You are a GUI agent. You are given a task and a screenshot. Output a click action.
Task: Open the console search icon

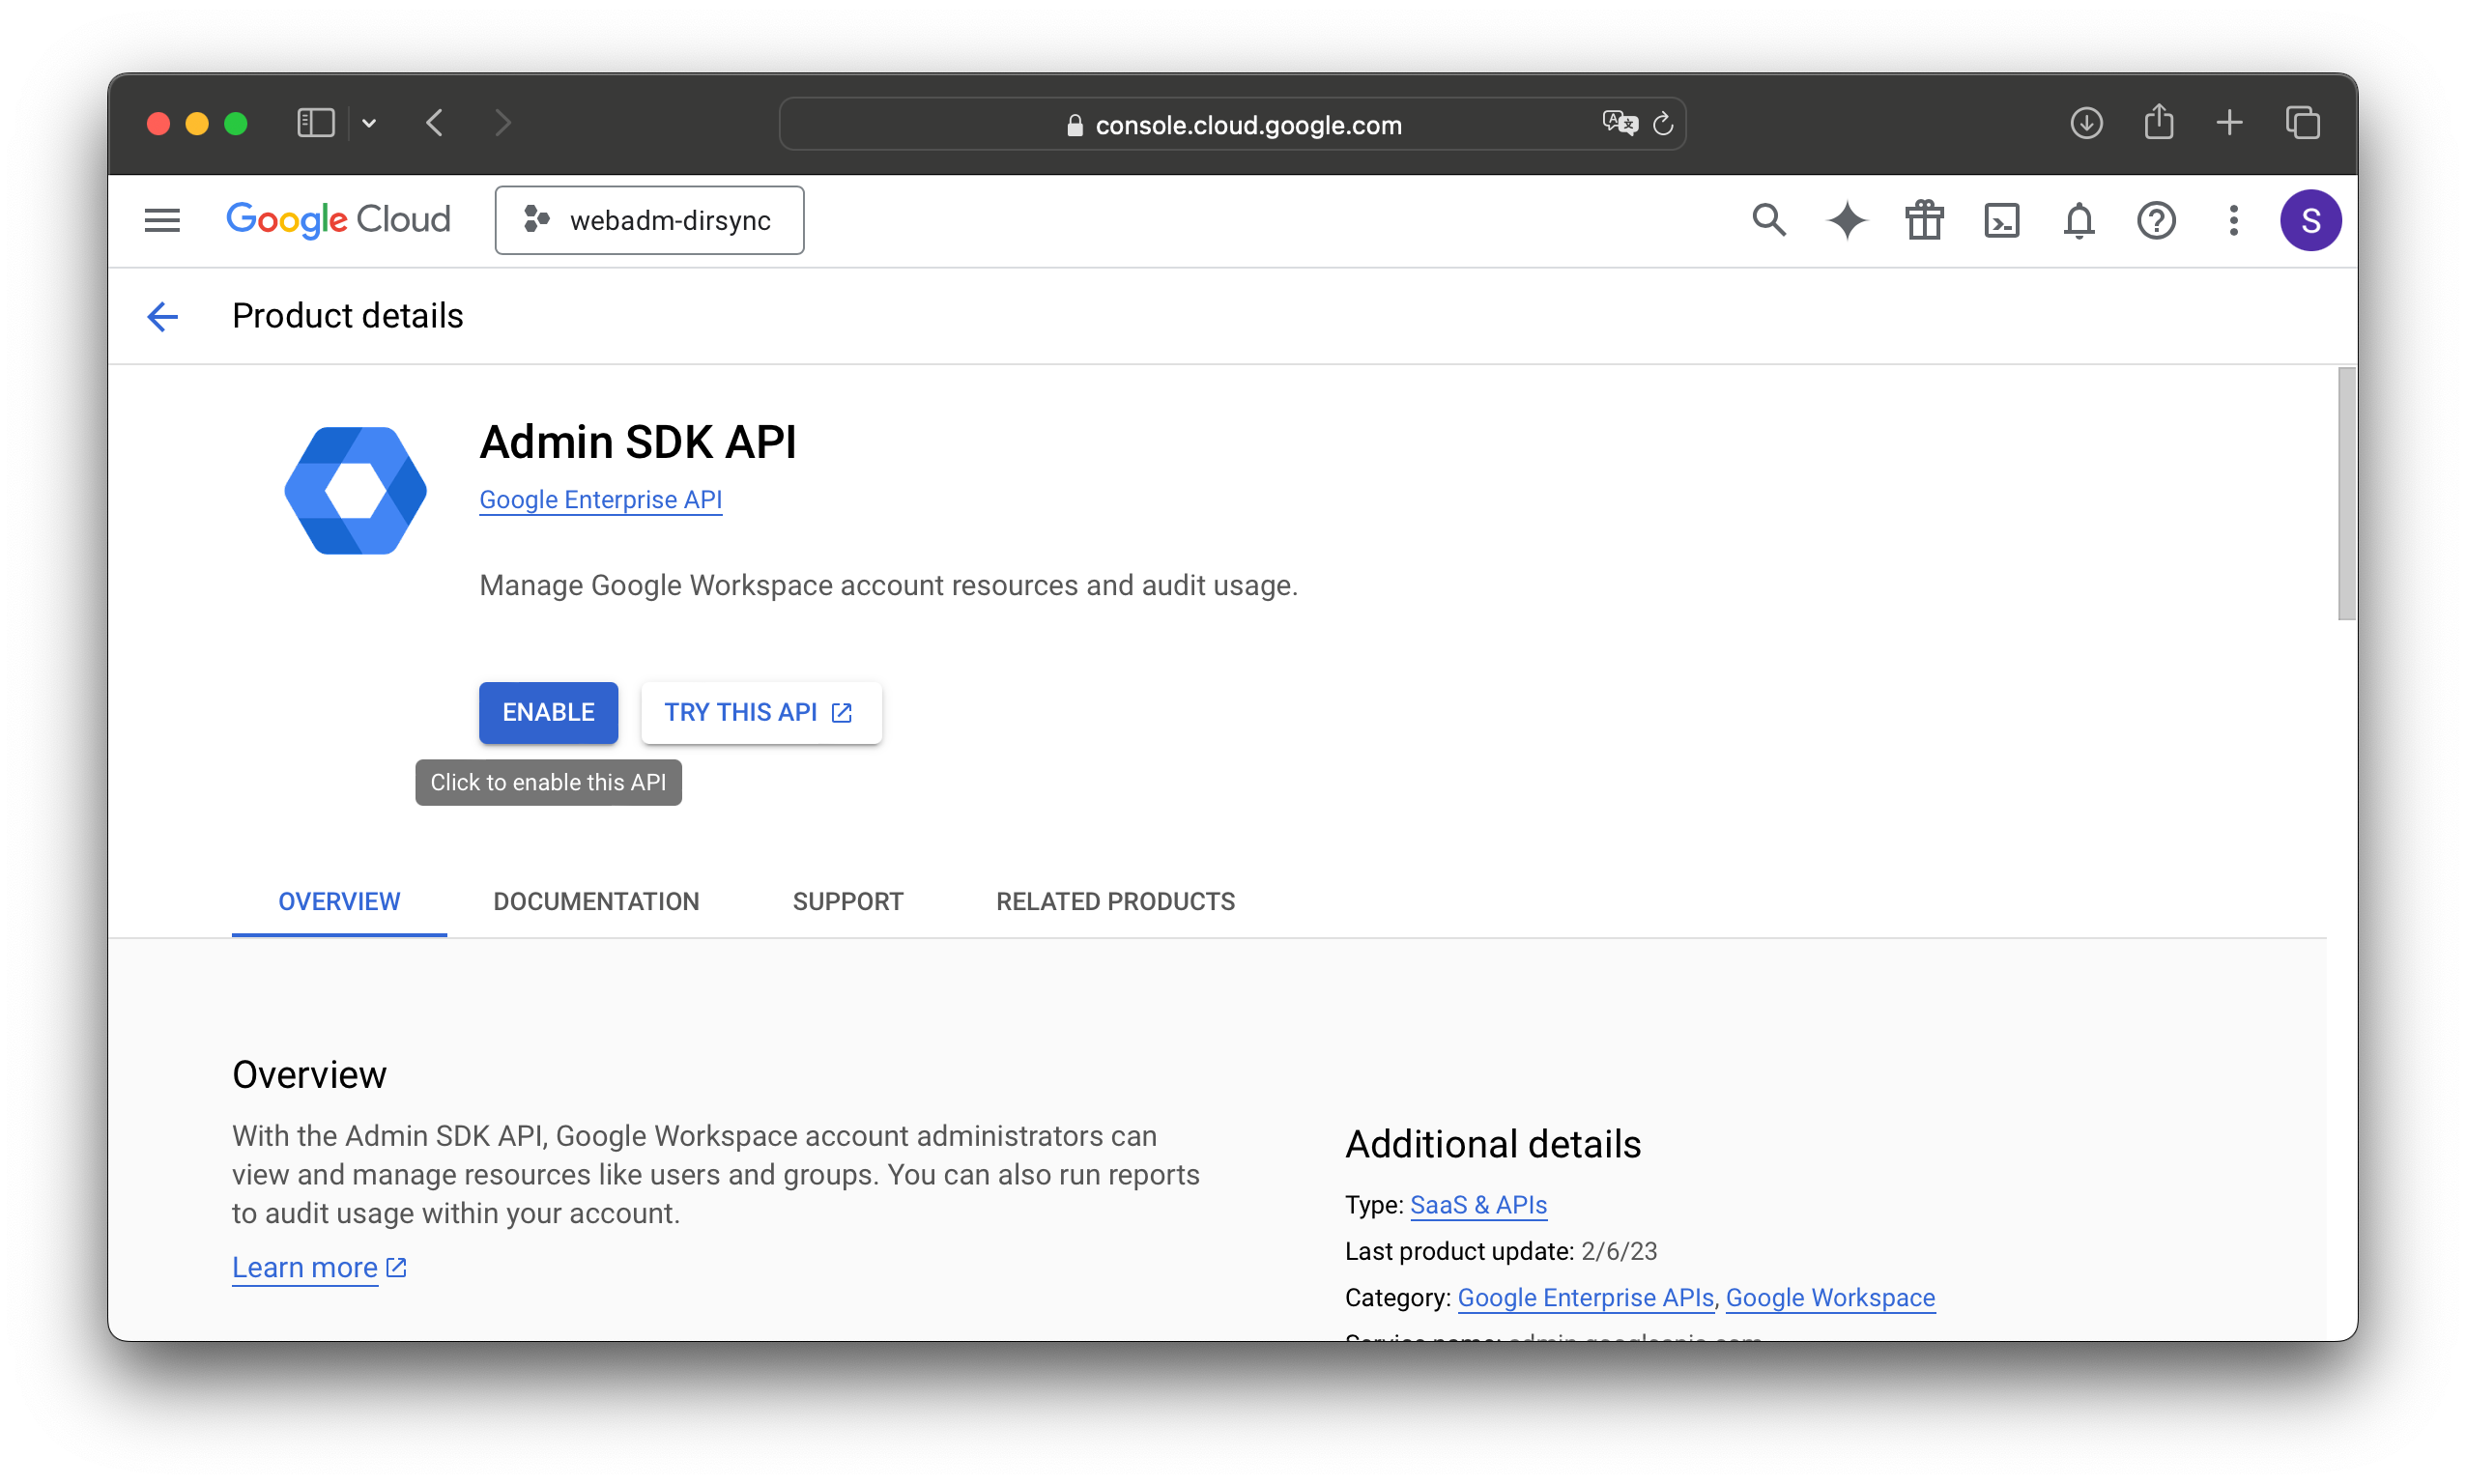click(1768, 220)
